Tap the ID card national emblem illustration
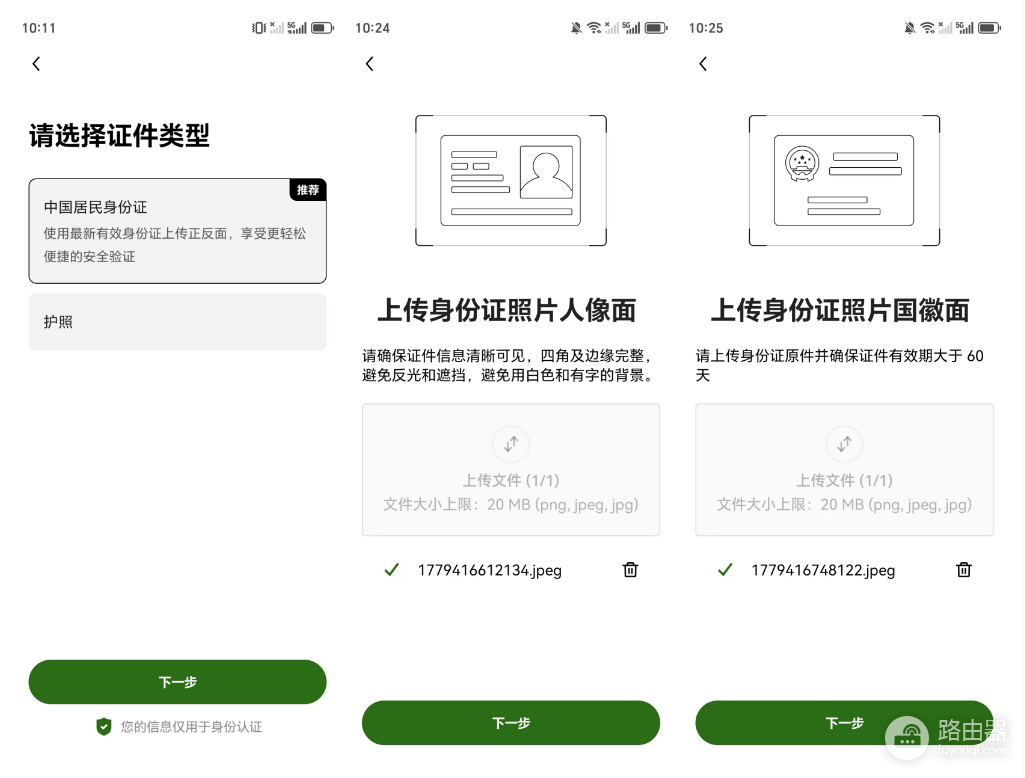 844,180
